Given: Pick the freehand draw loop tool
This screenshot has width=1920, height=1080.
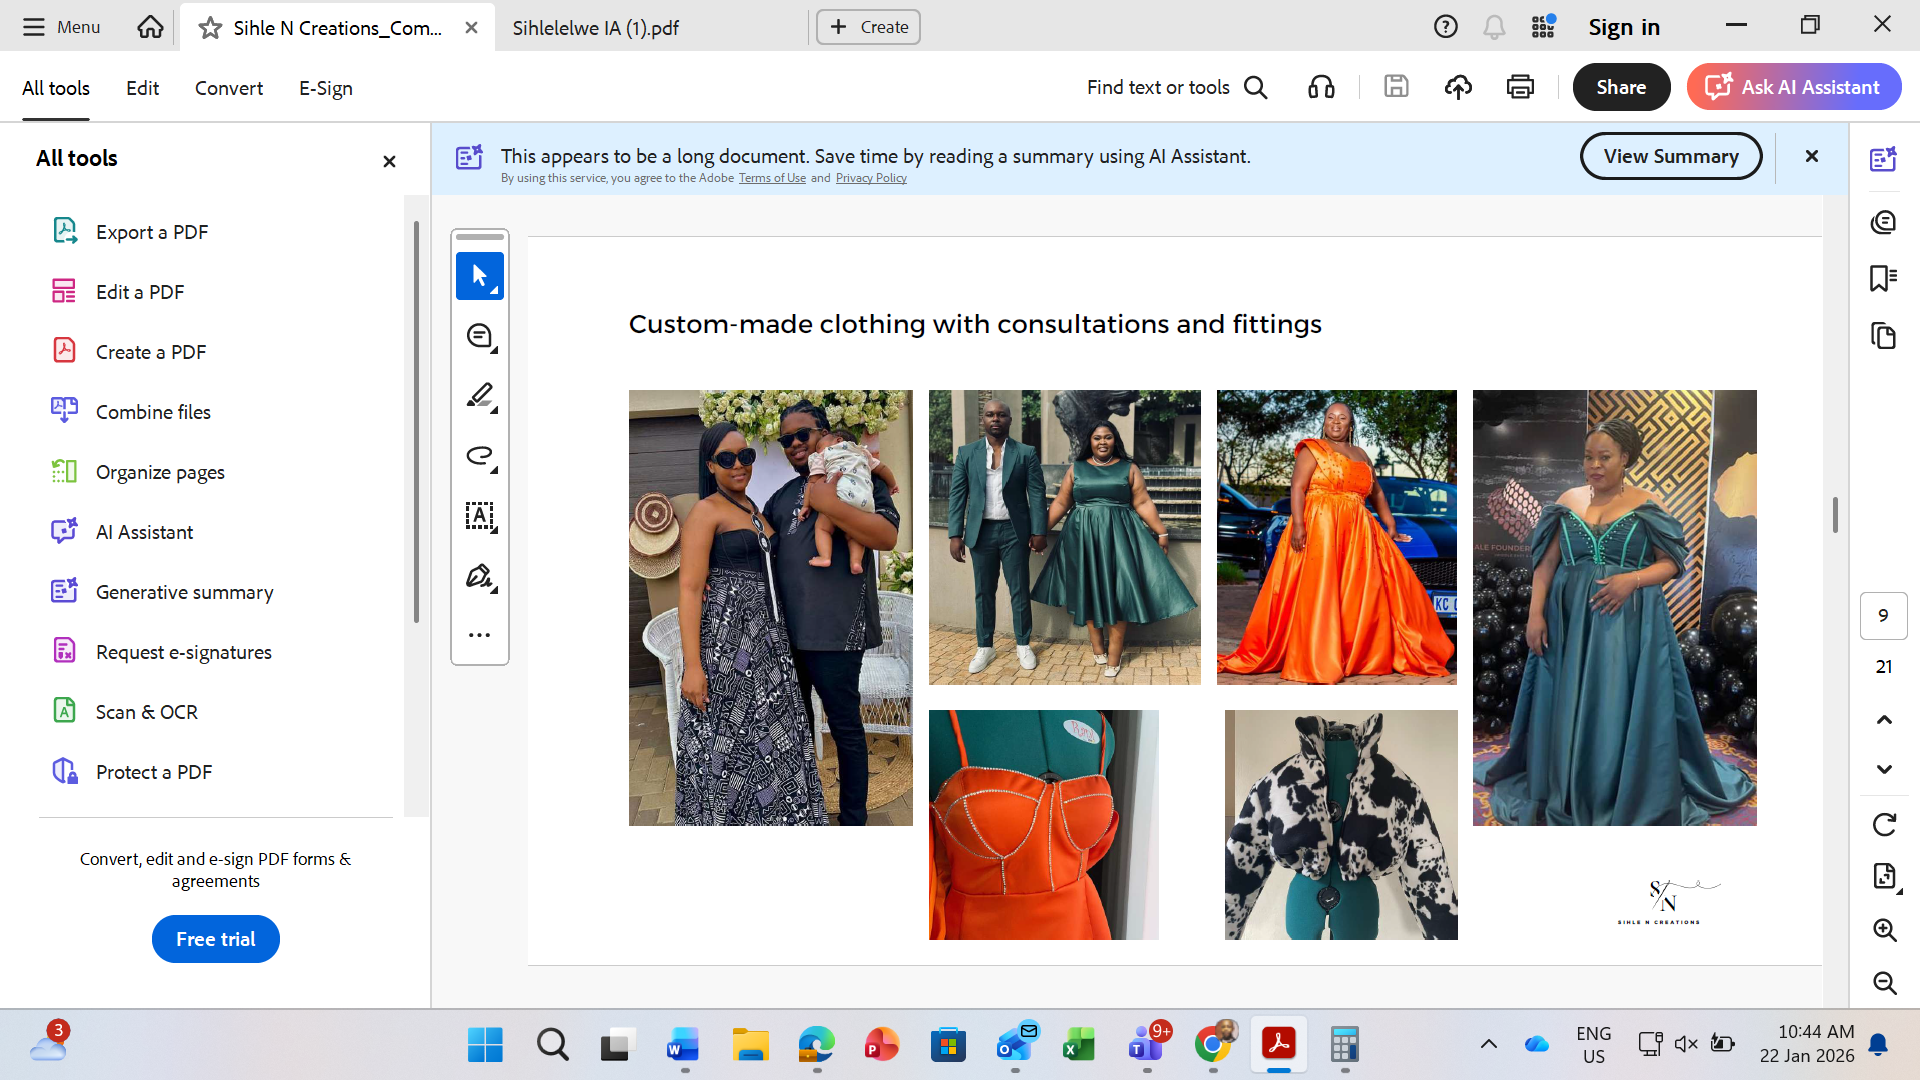Looking at the screenshot, I should pyautogui.click(x=479, y=456).
